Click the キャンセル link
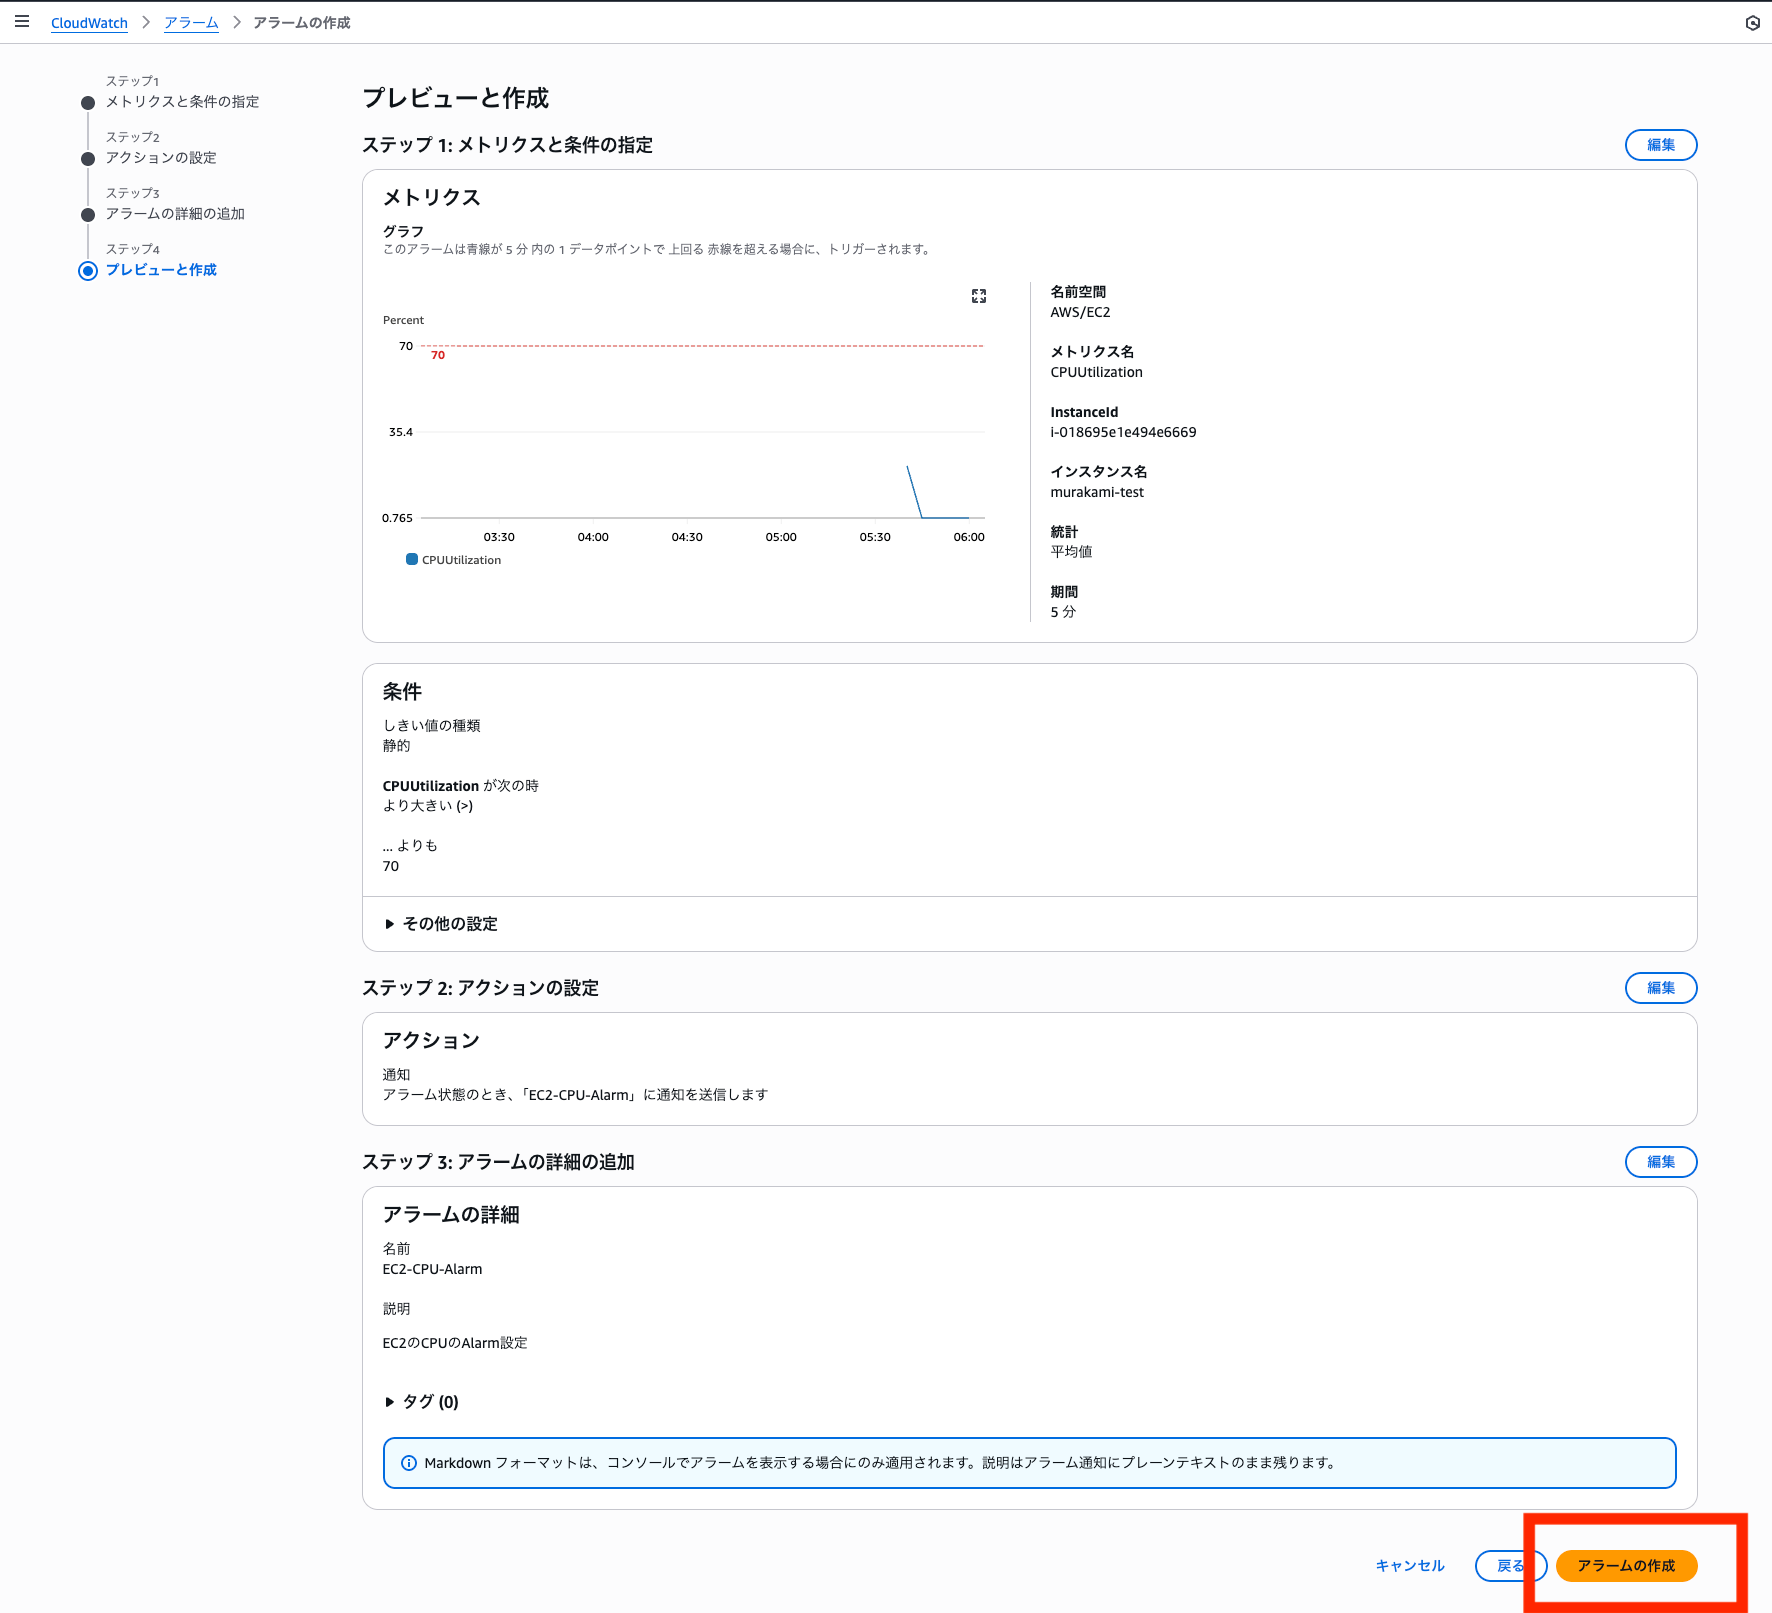 tap(1410, 1566)
